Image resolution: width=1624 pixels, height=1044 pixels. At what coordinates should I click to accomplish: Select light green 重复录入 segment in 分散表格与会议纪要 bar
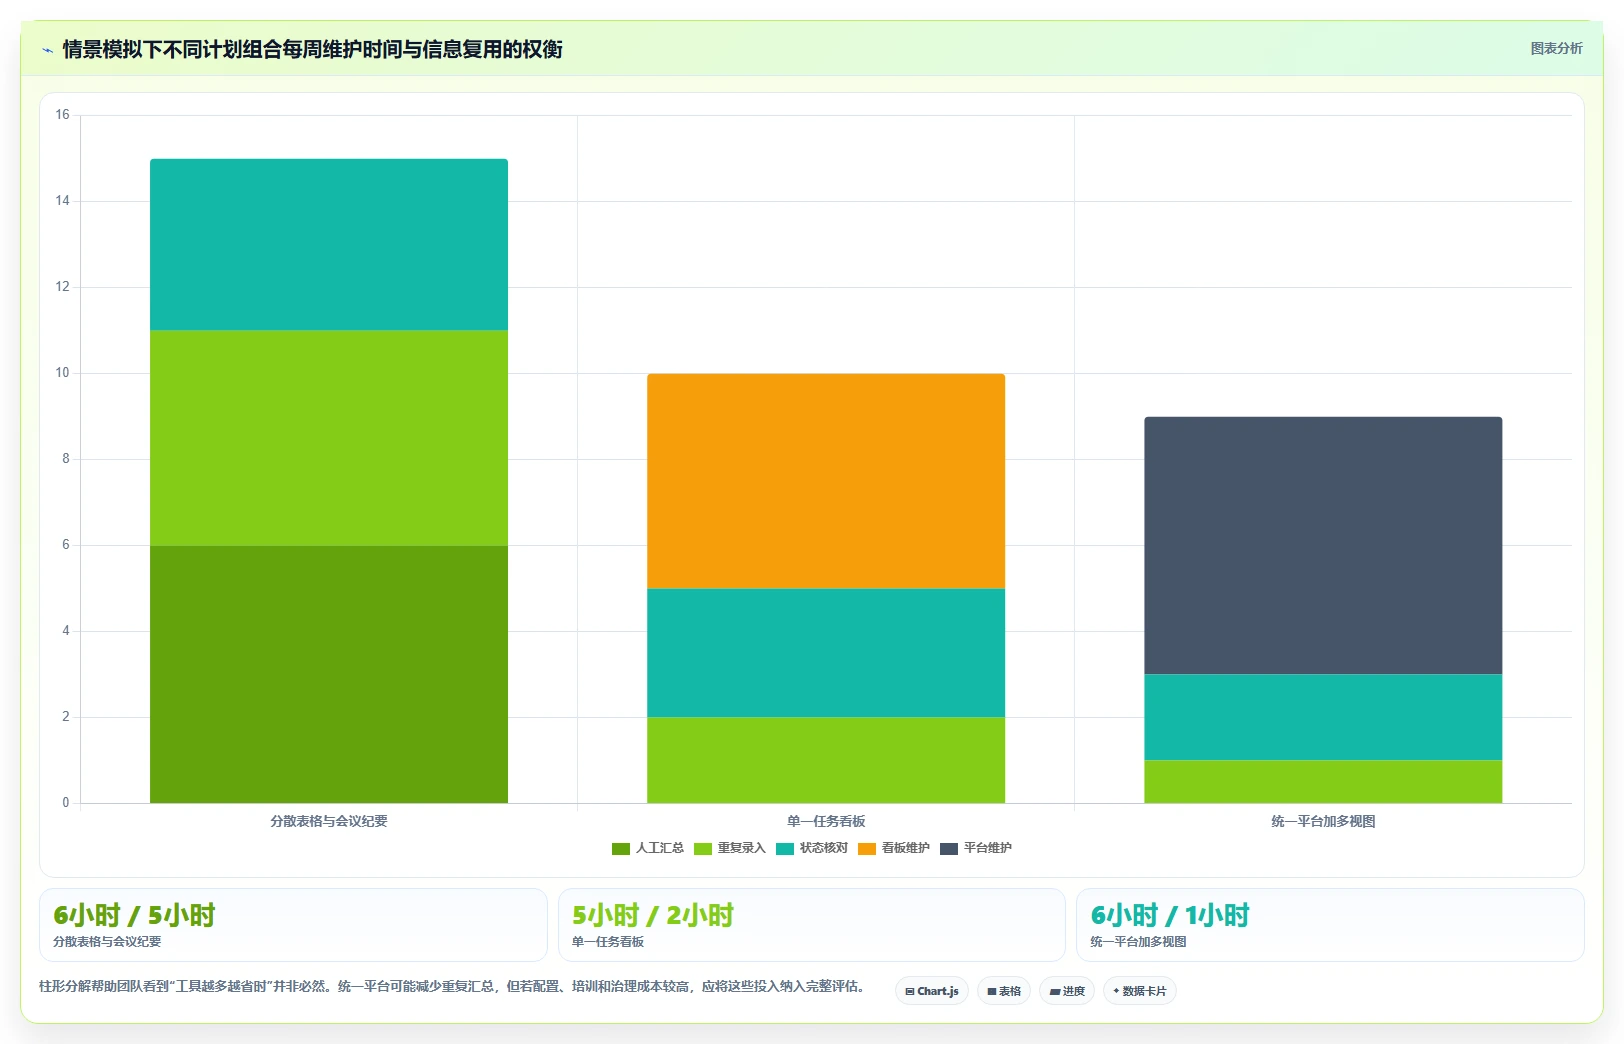329,438
